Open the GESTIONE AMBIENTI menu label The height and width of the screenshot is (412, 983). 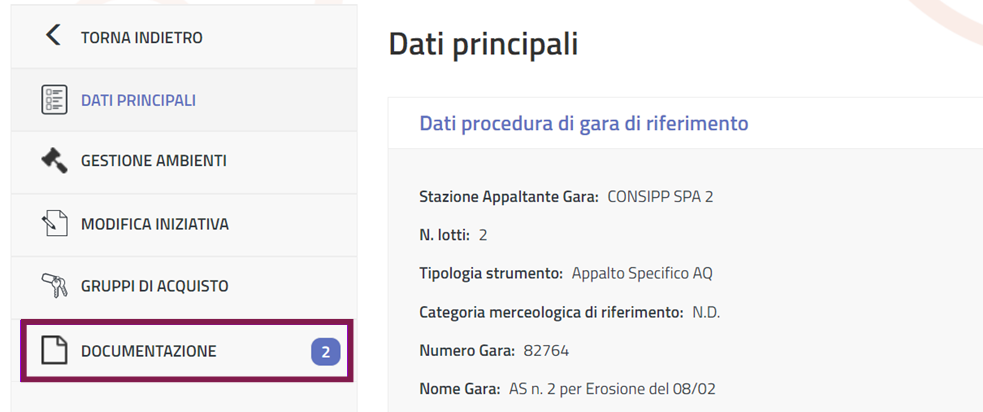click(153, 161)
